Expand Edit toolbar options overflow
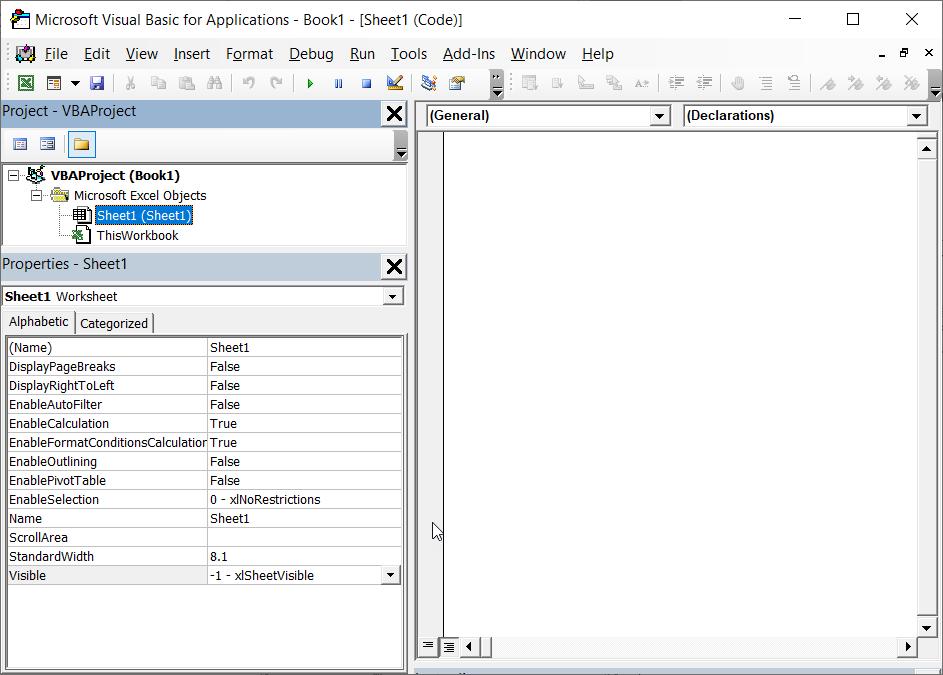Viewport: 943px width, 675px height. [x=935, y=84]
